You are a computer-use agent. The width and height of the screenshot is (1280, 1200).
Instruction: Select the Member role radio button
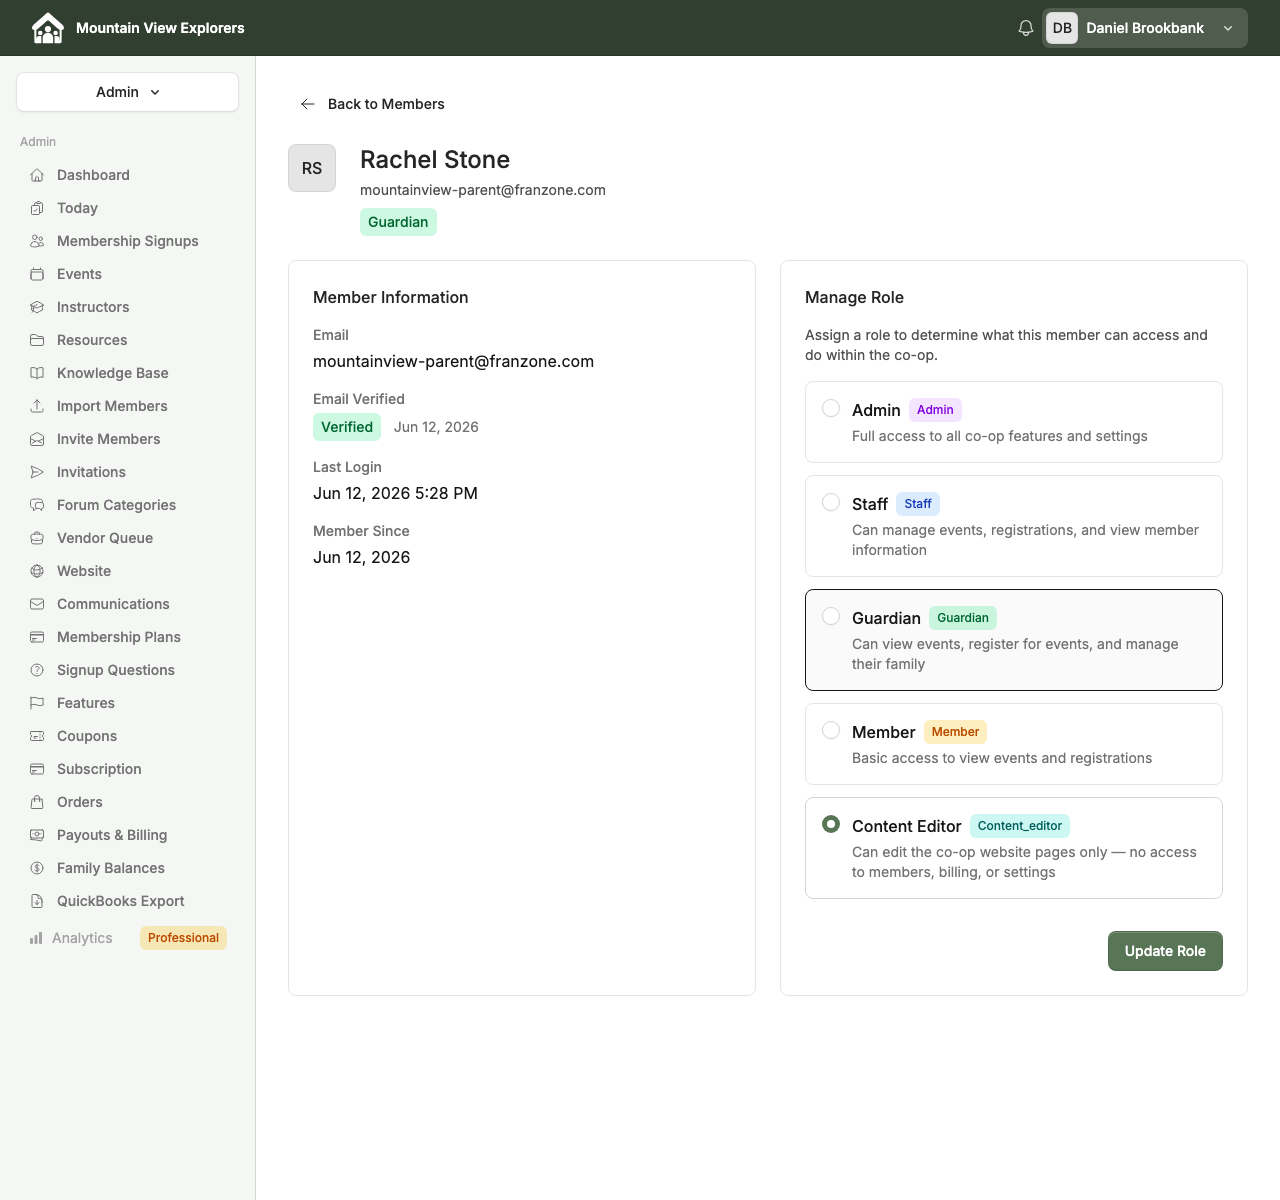[831, 730]
